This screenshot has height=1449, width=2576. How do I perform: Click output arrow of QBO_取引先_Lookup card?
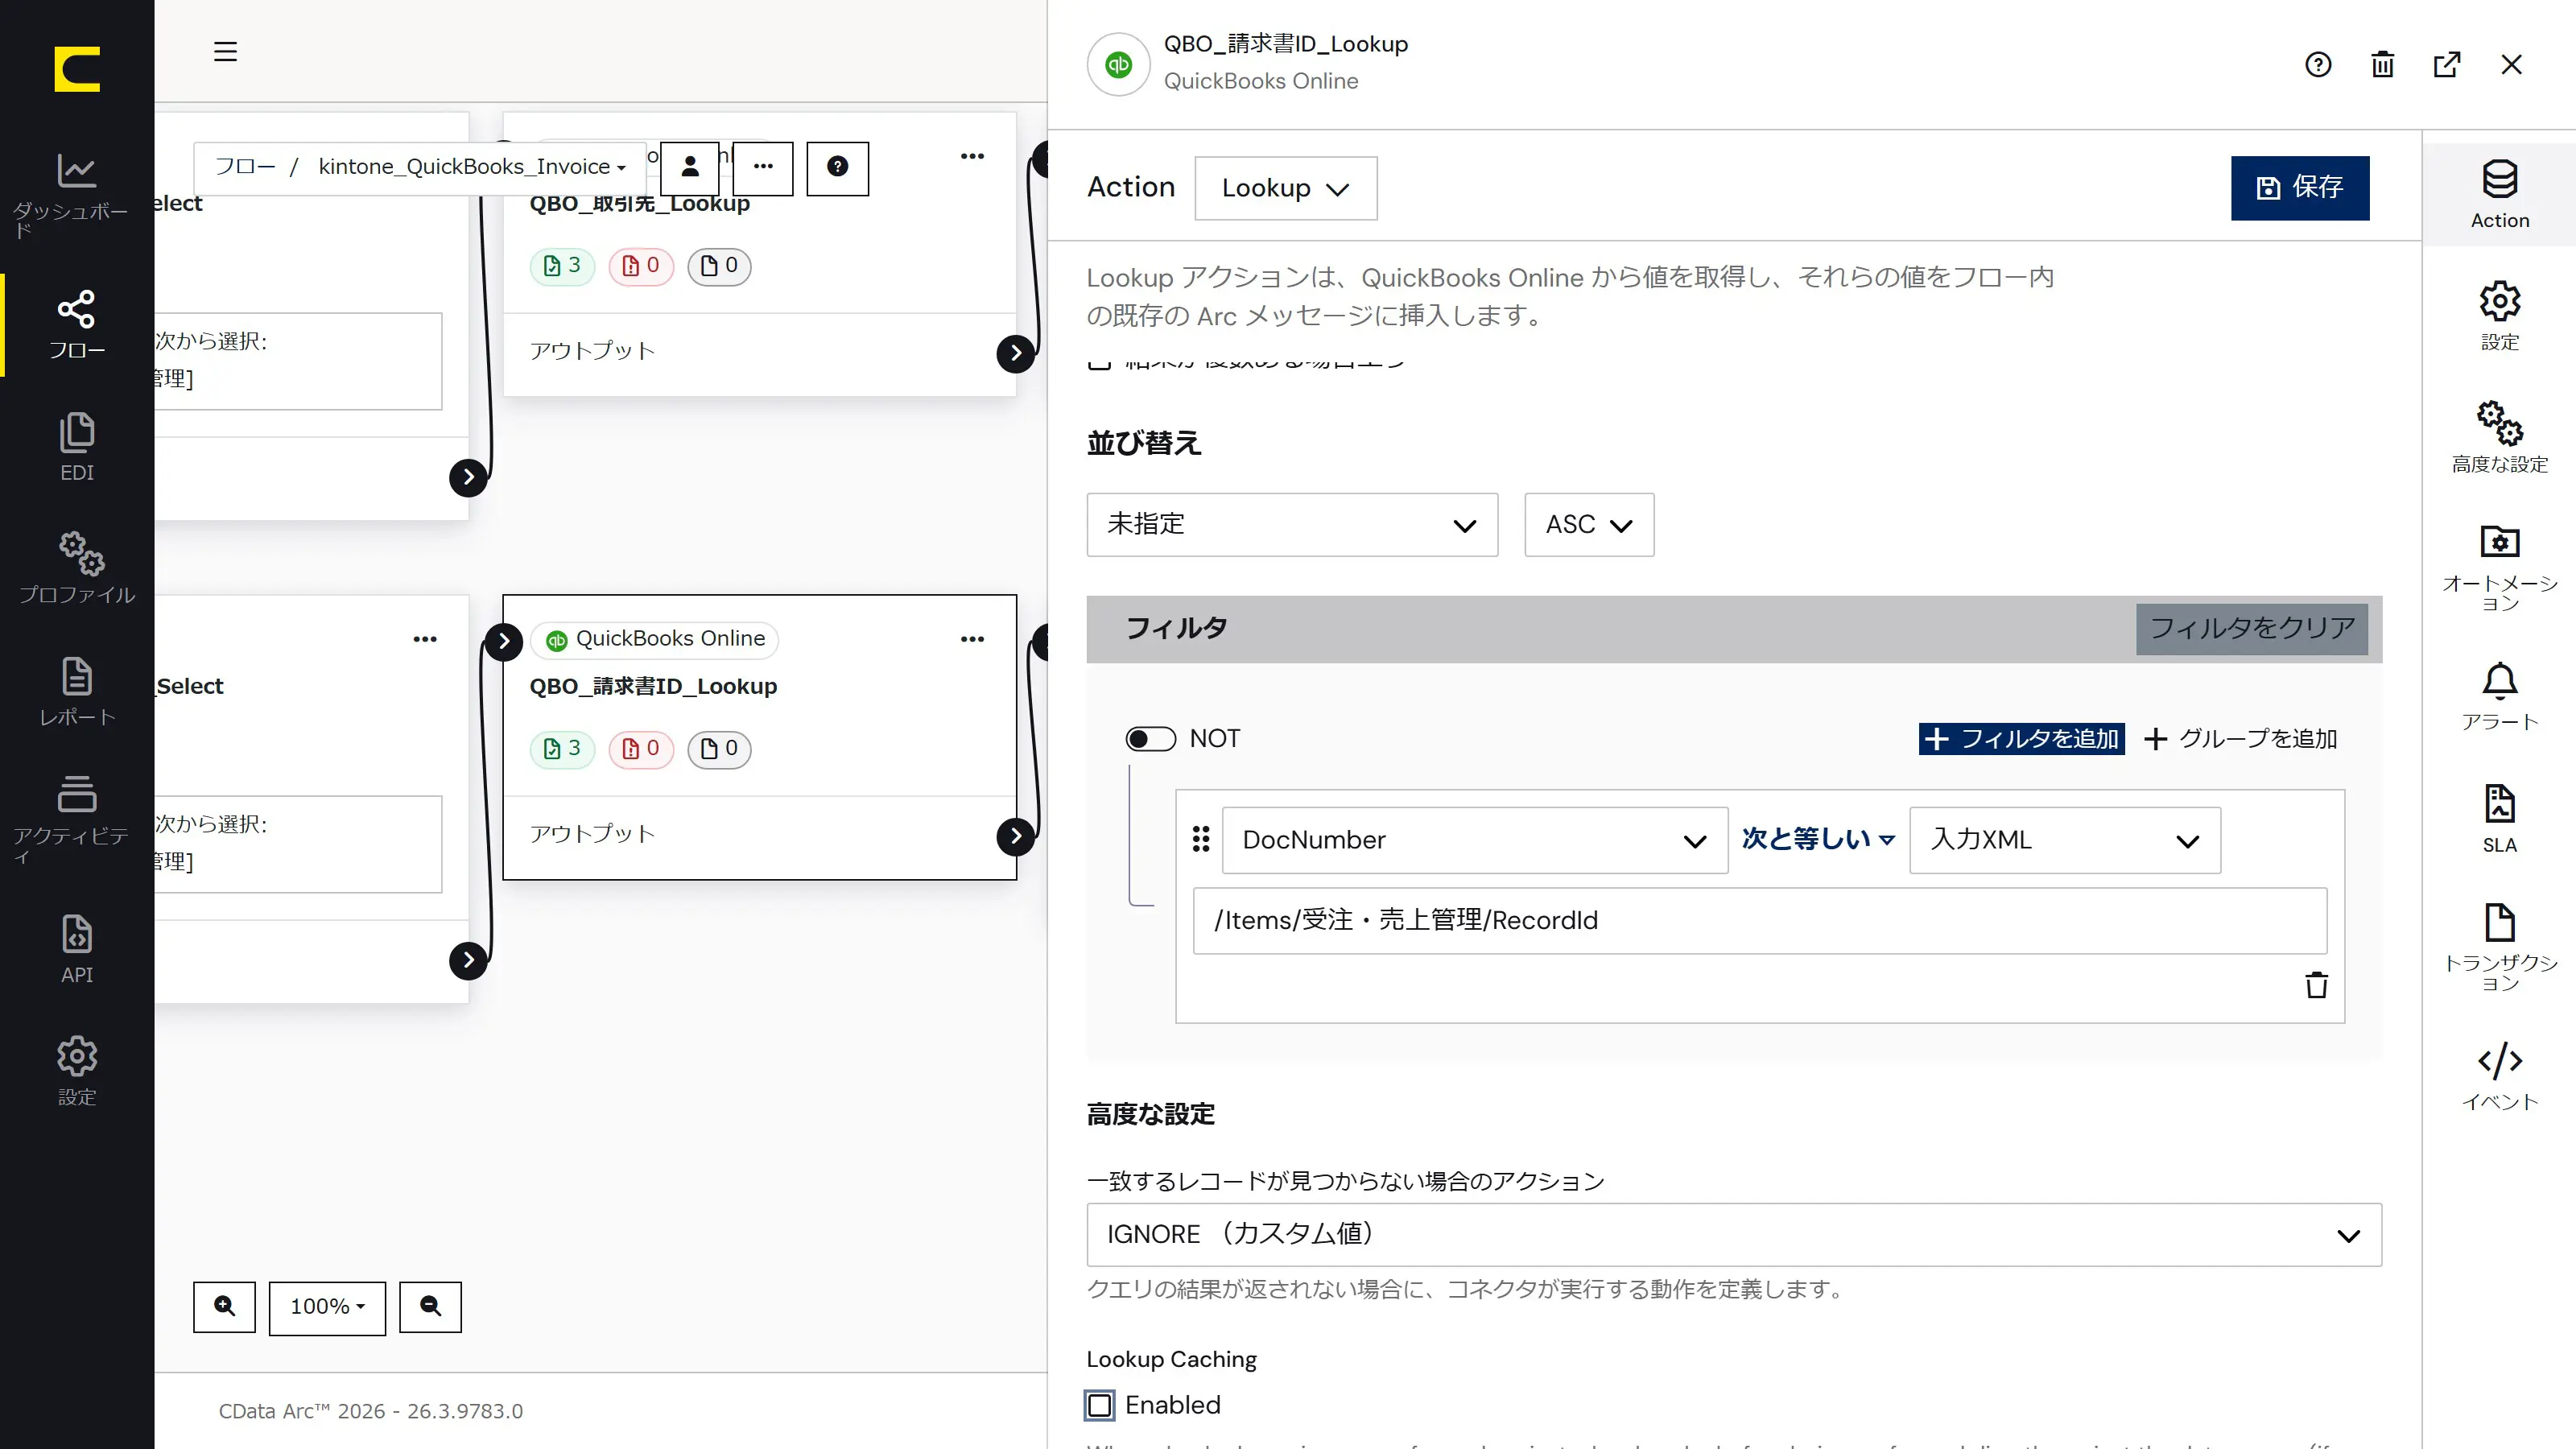(x=1016, y=353)
